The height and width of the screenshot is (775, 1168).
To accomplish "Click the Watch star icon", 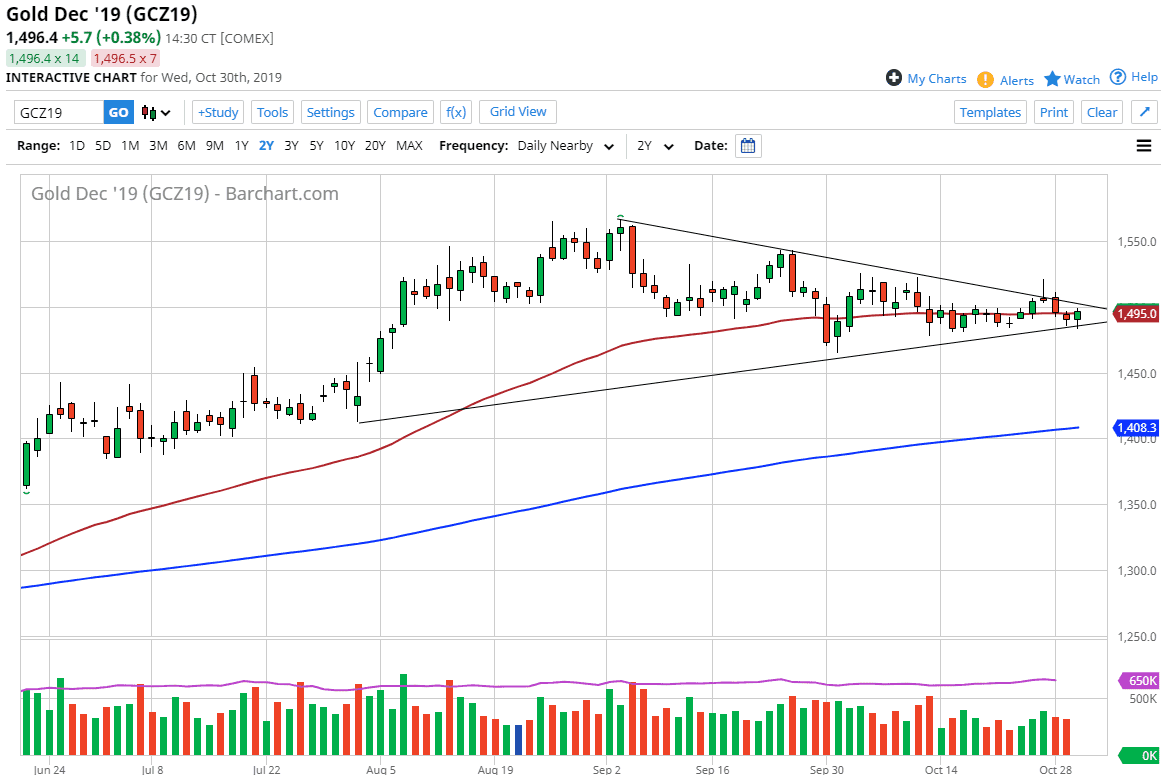I will click(1052, 79).
